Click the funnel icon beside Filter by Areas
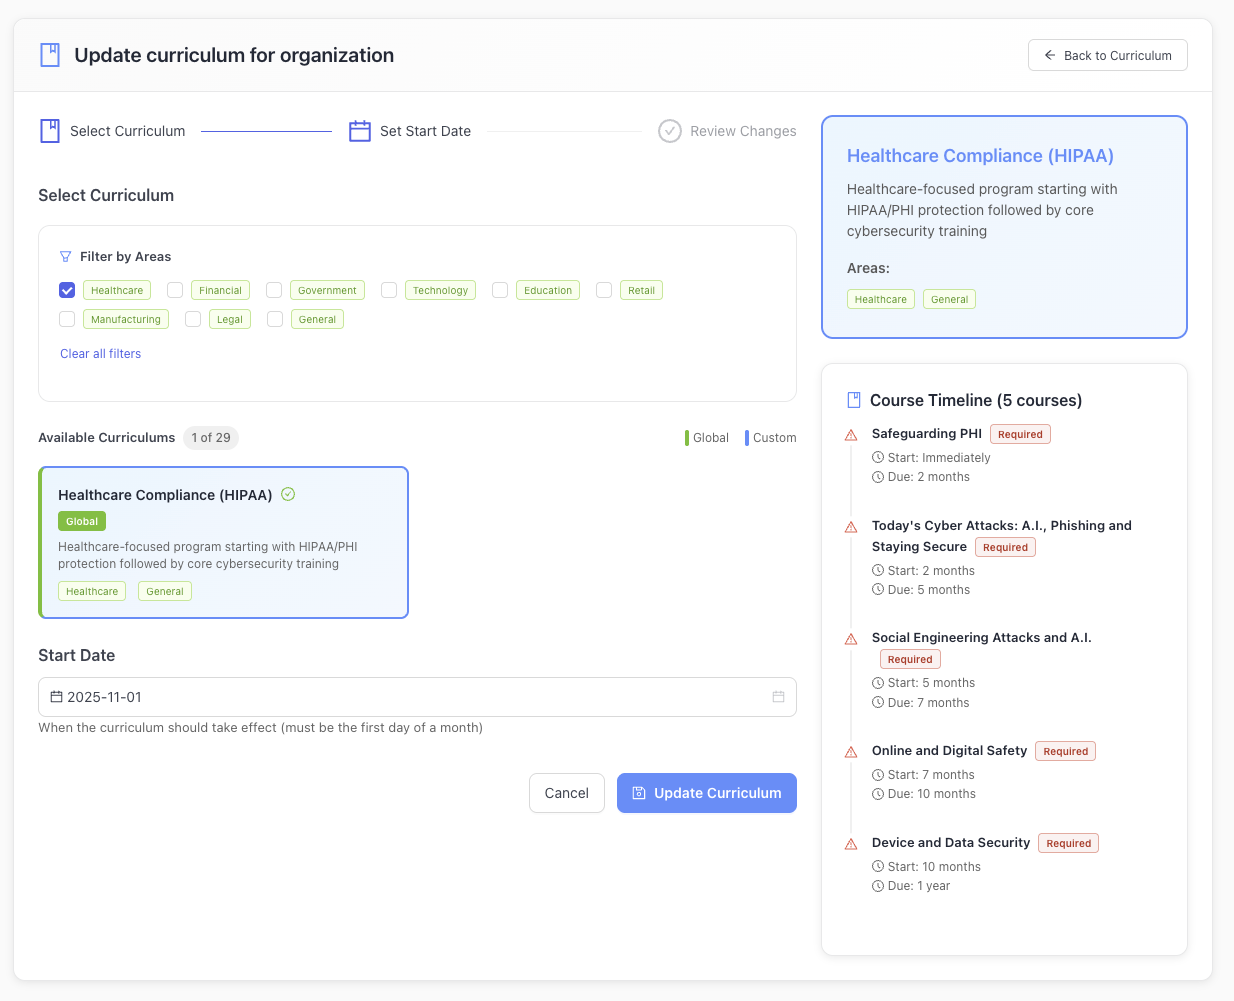The height and width of the screenshot is (1001, 1234). click(x=66, y=257)
